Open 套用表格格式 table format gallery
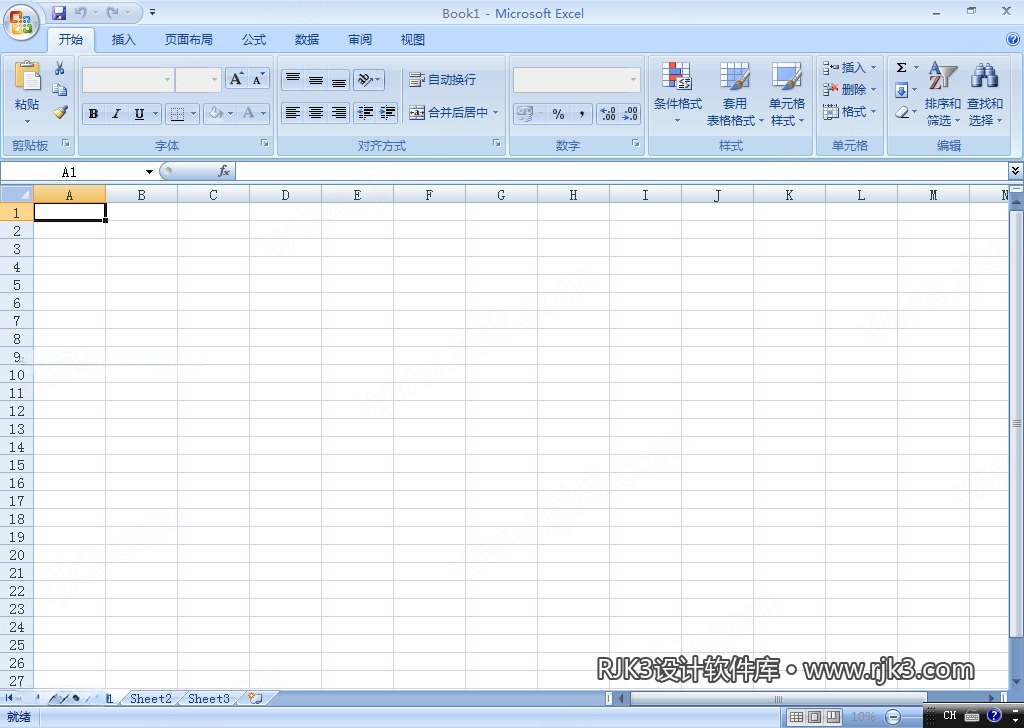This screenshot has height=728, width=1024. [x=735, y=93]
